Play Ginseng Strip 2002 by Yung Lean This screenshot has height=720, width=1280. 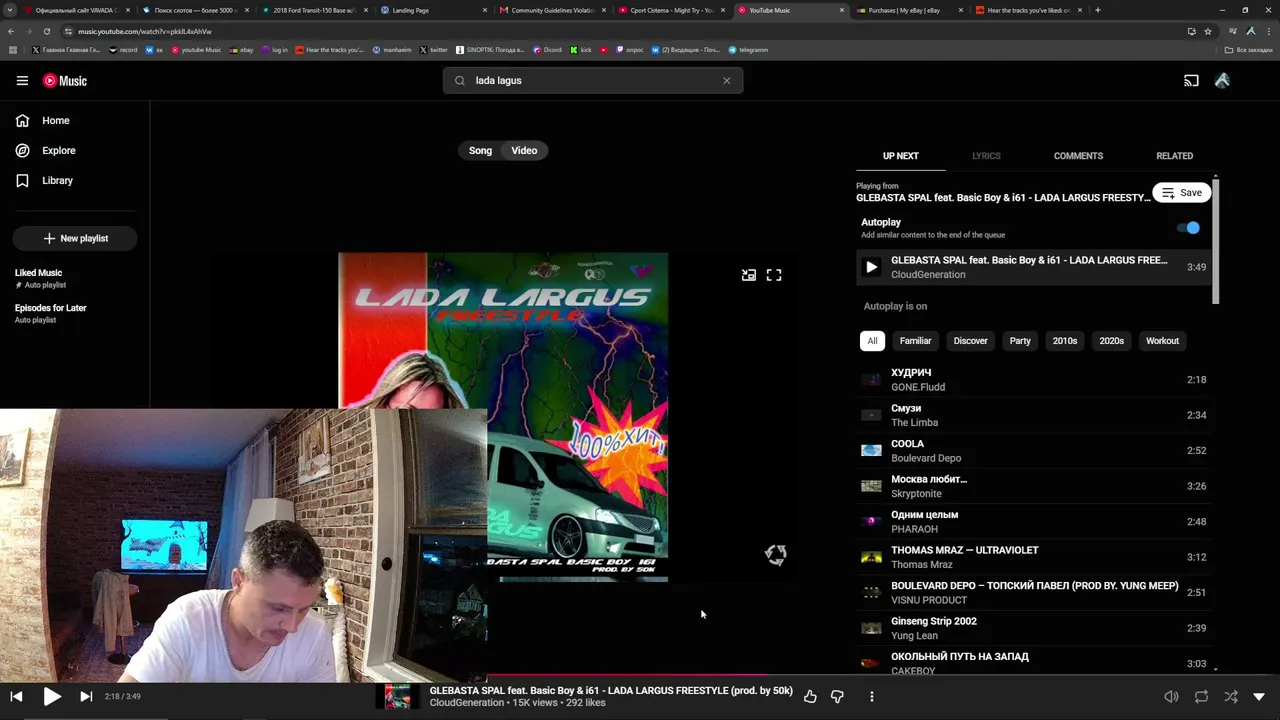(1034, 628)
